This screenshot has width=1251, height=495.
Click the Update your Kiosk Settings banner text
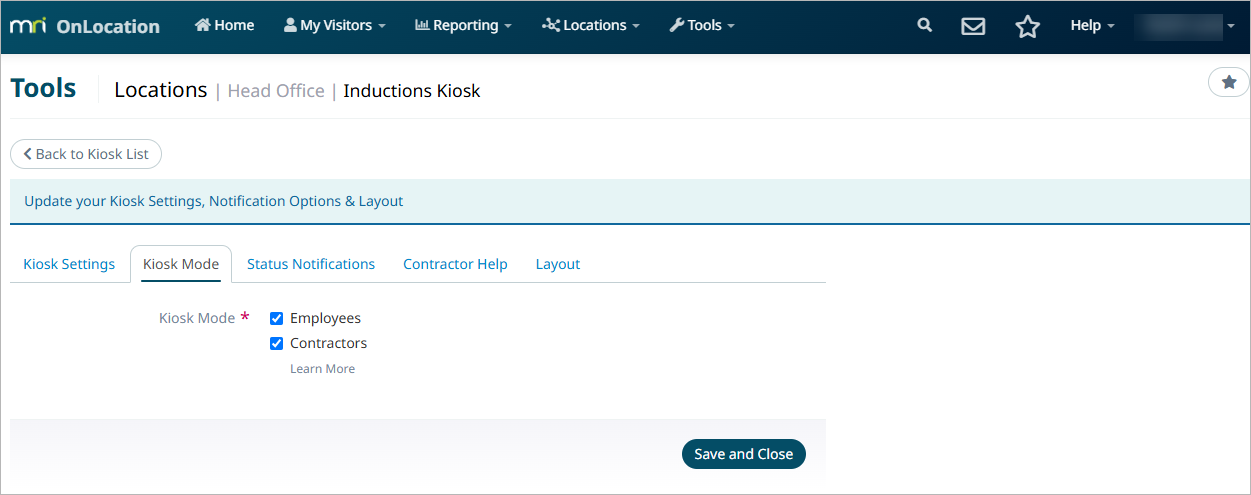[x=213, y=201]
